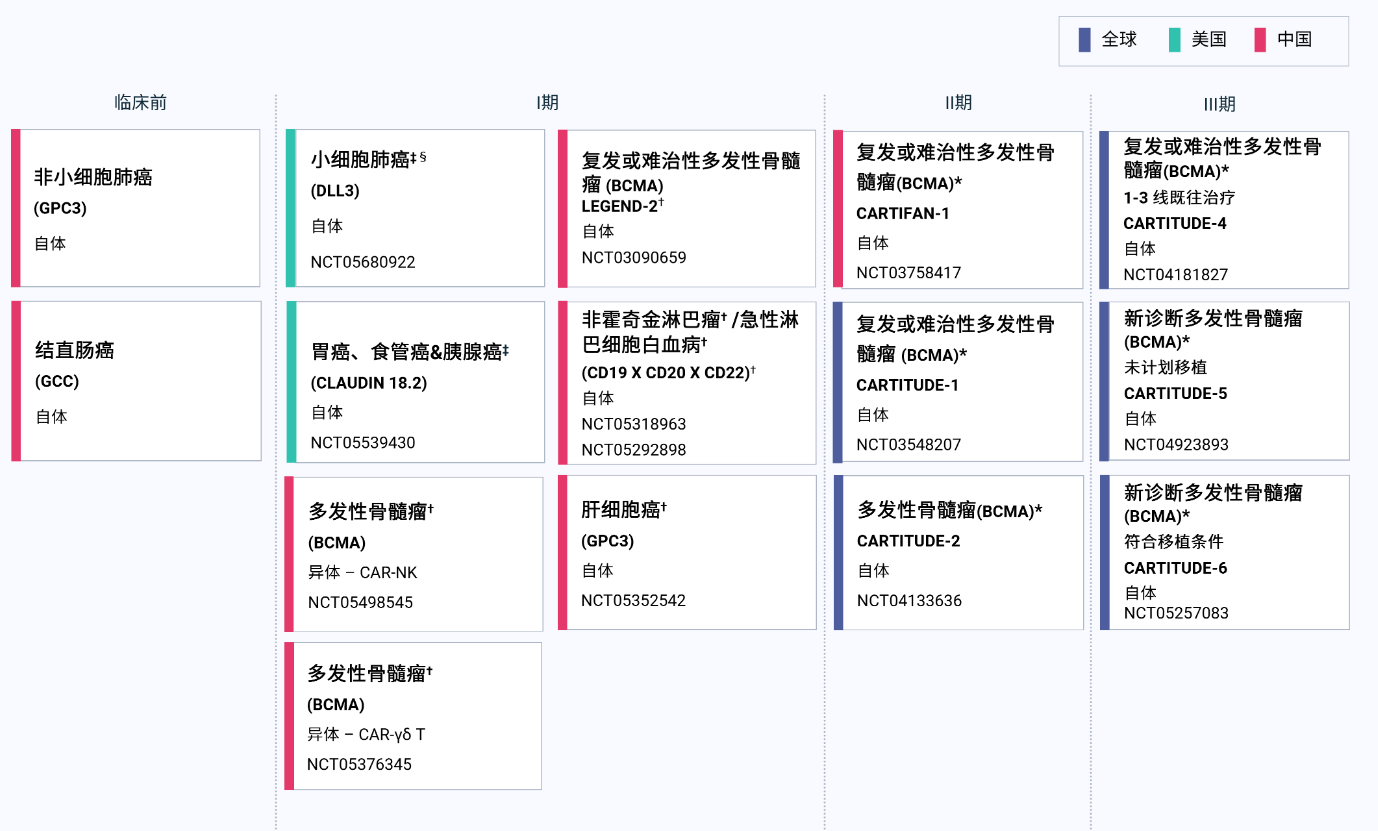The height and width of the screenshot is (831, 1378).
Task: Click the blue 全球 legend color swatch
Action: point(1084,40)
